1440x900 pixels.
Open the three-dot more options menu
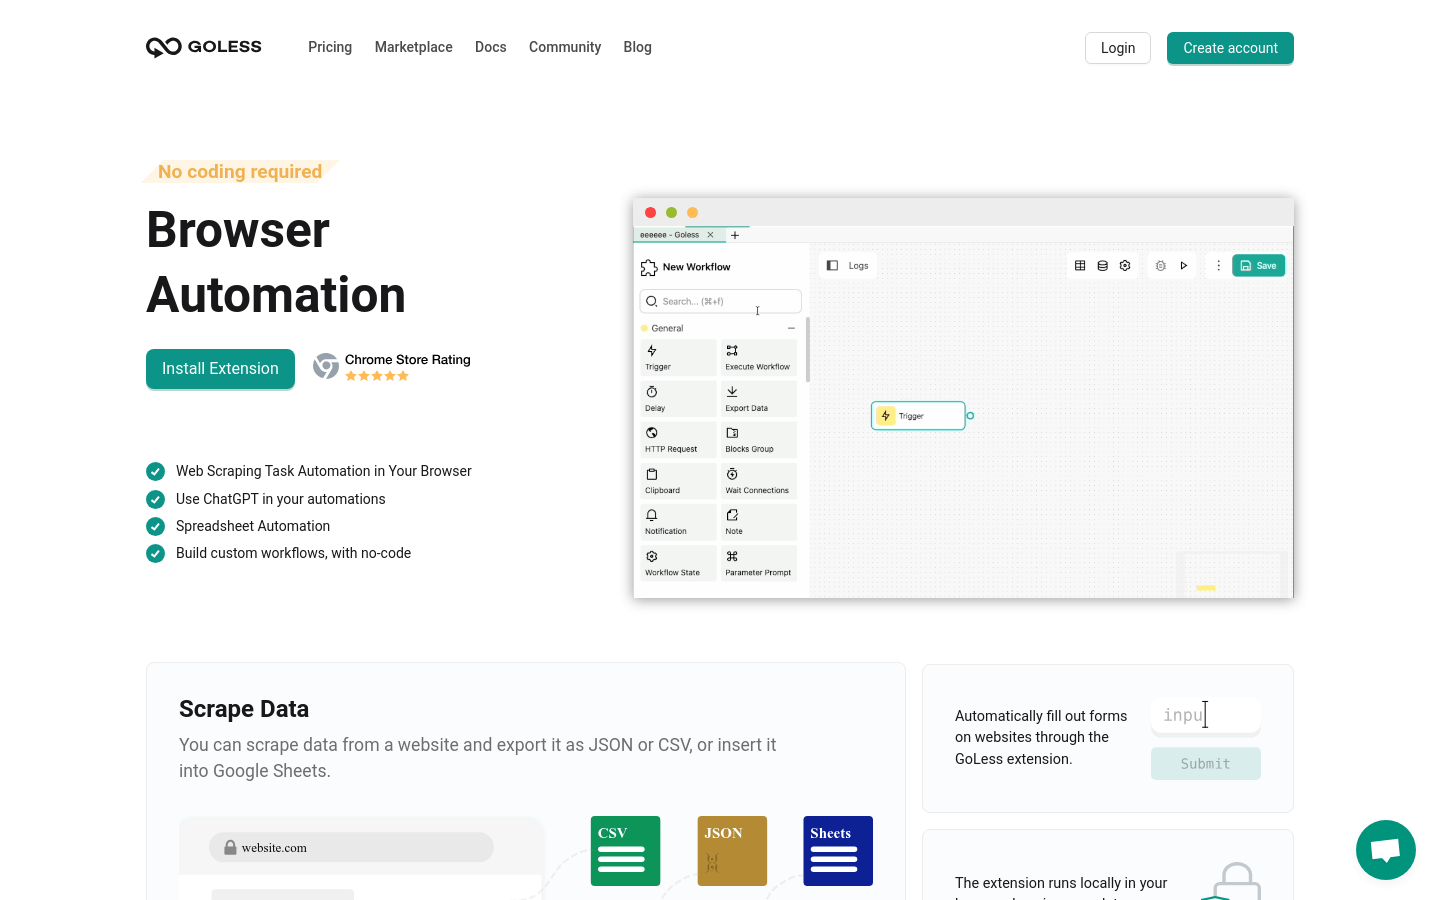1218,266
